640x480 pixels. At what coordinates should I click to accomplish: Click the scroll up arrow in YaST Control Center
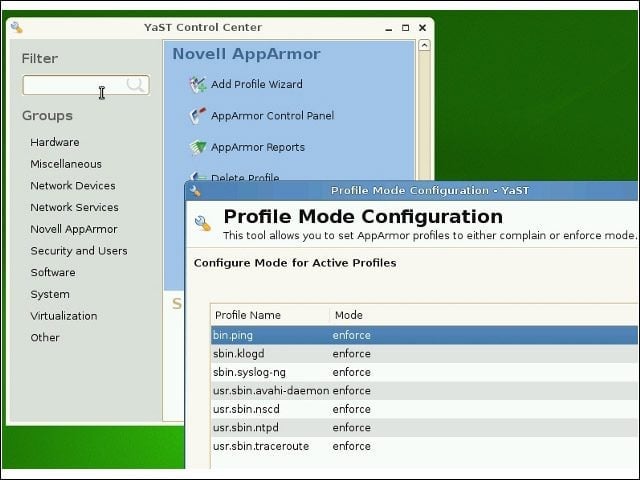click(x=424, y=45)
